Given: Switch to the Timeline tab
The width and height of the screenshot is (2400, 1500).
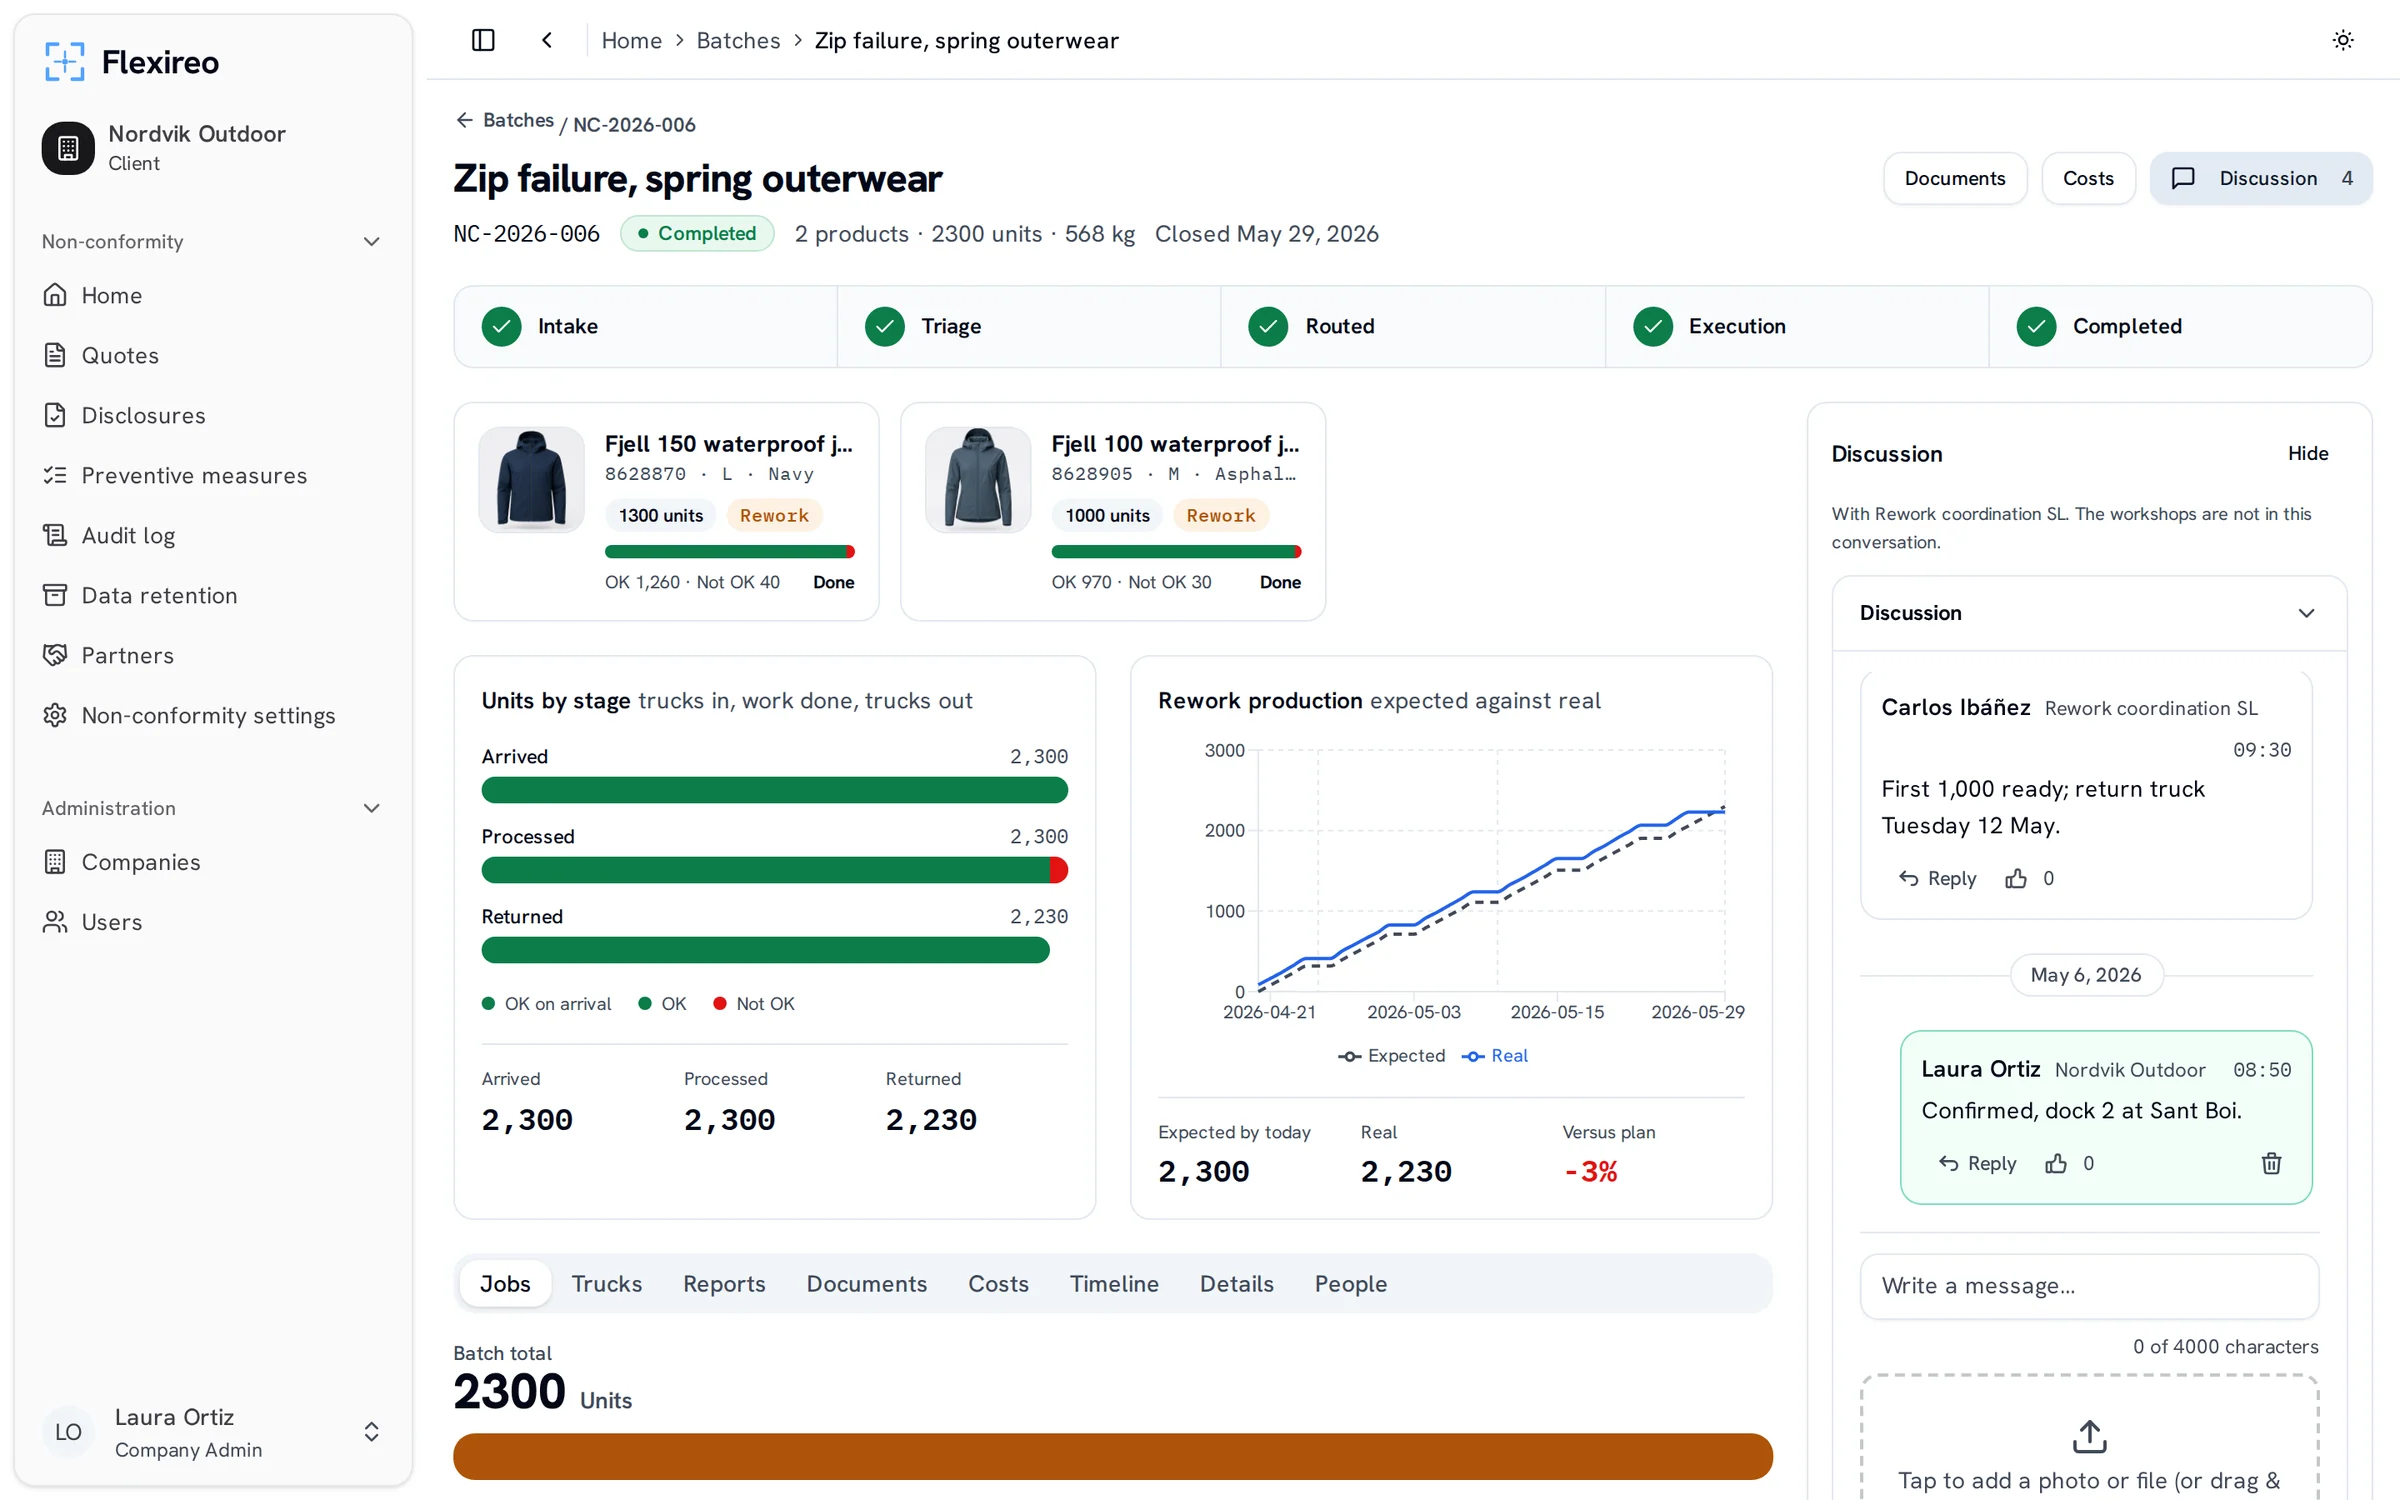Looking at the screenshot, I should pos(1114,1284).
